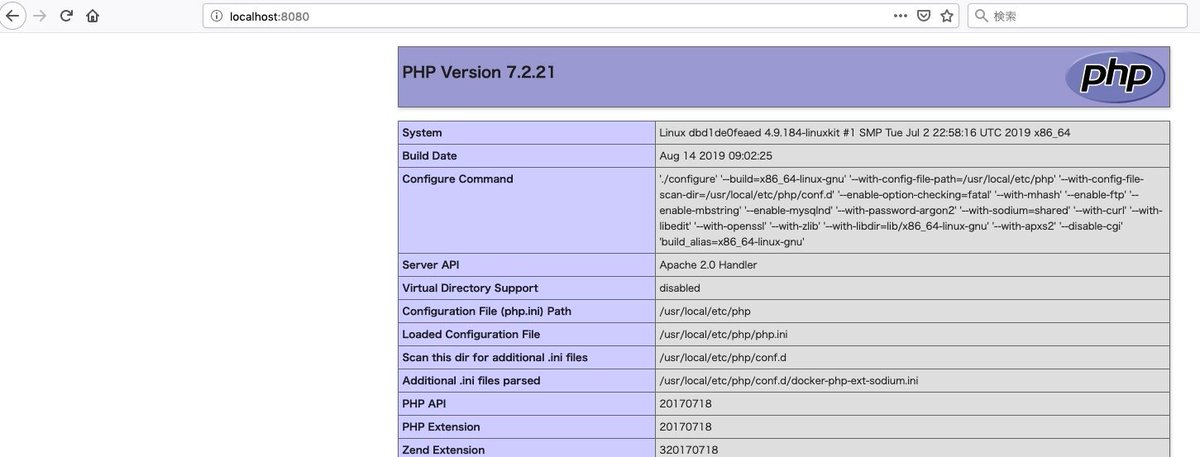Open the browser home page
The image size is (1200, 457).
(x=93, y=16)
